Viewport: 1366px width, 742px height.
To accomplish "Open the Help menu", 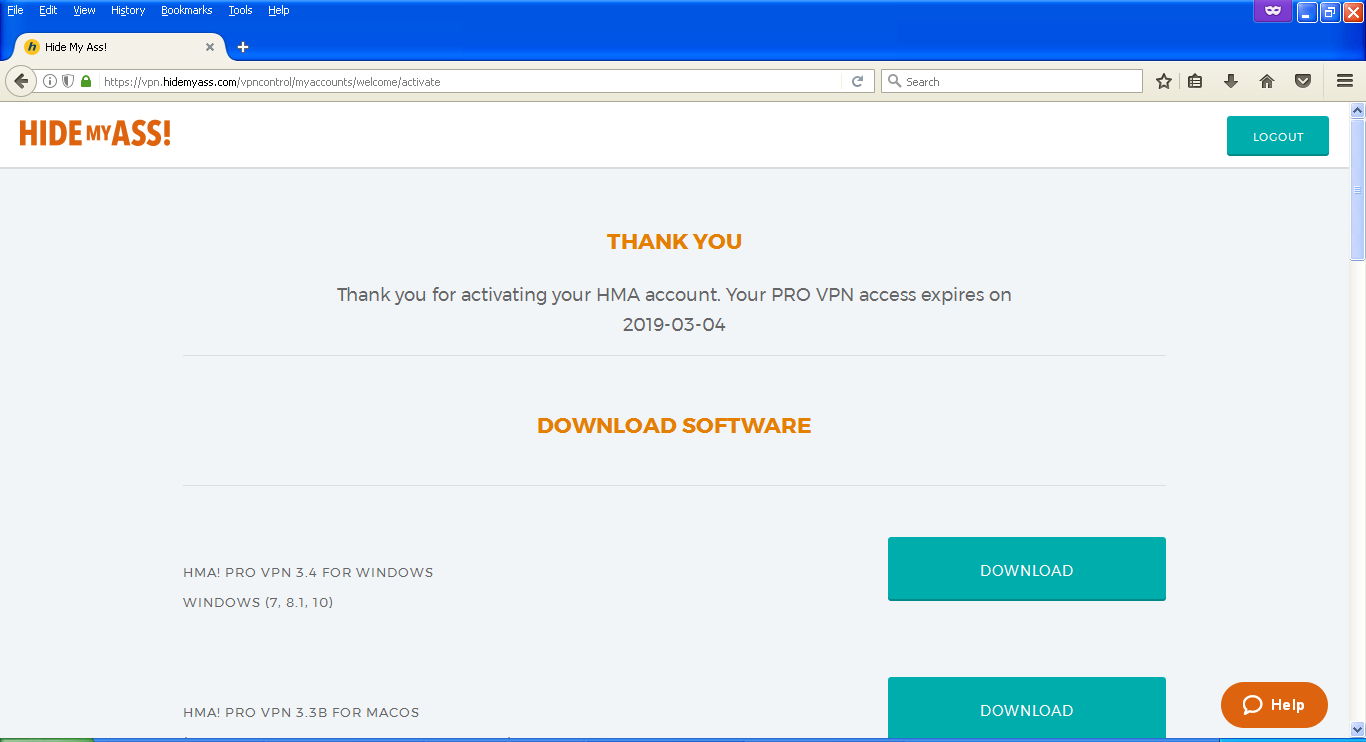I will click(279, 10).
